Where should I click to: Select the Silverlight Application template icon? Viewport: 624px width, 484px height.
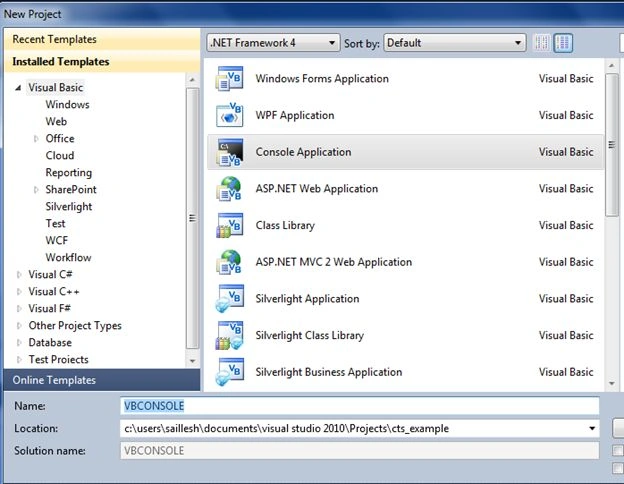coord(229,299)
